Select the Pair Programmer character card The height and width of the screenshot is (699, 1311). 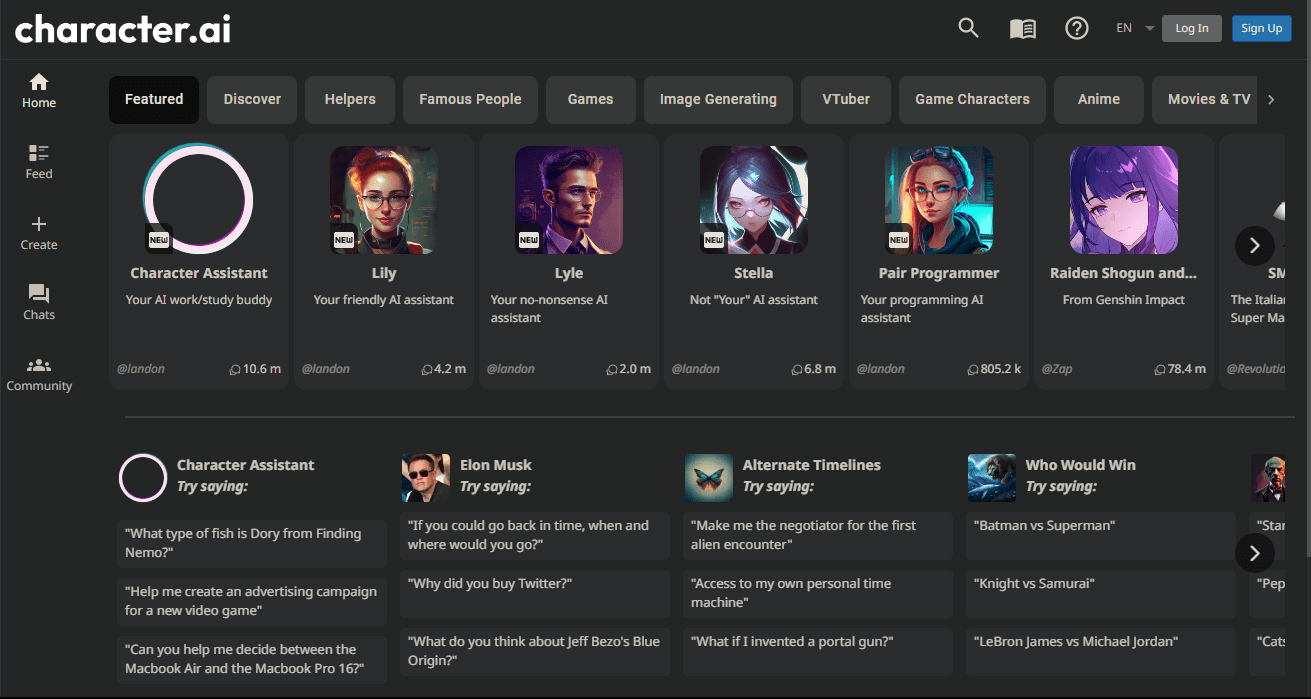(938, 260)
